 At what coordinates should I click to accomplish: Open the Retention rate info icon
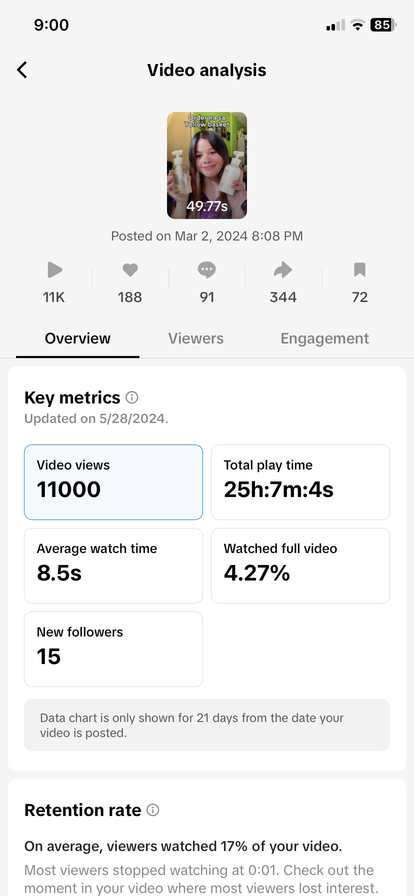(x=153, y=810)
